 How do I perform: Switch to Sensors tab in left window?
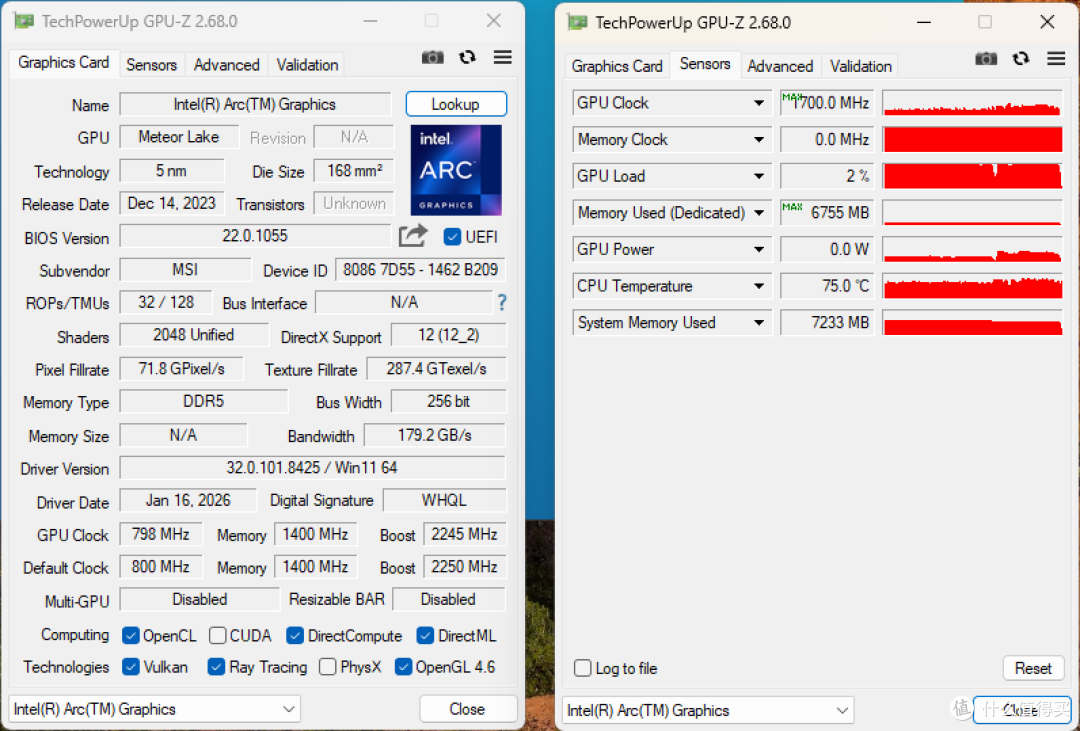point(152,65)
